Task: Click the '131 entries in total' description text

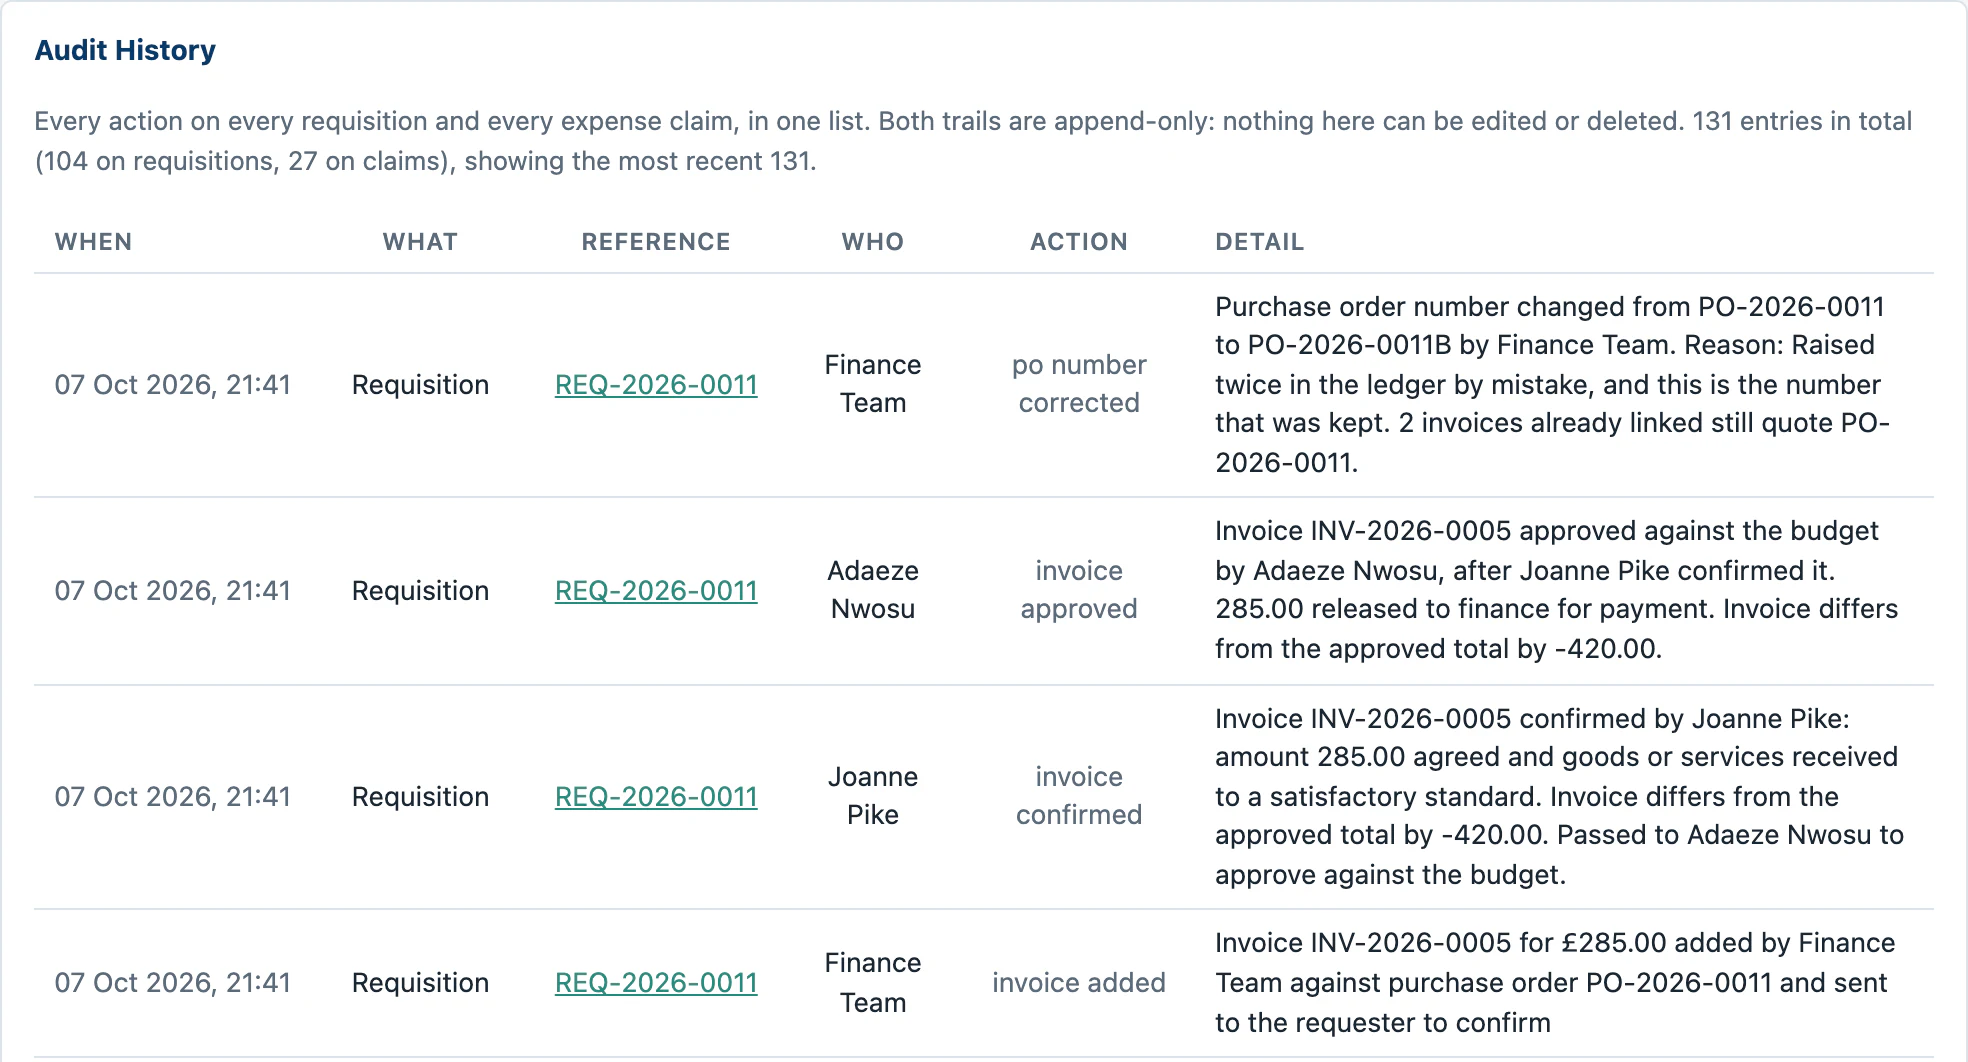Action: 1802,121
